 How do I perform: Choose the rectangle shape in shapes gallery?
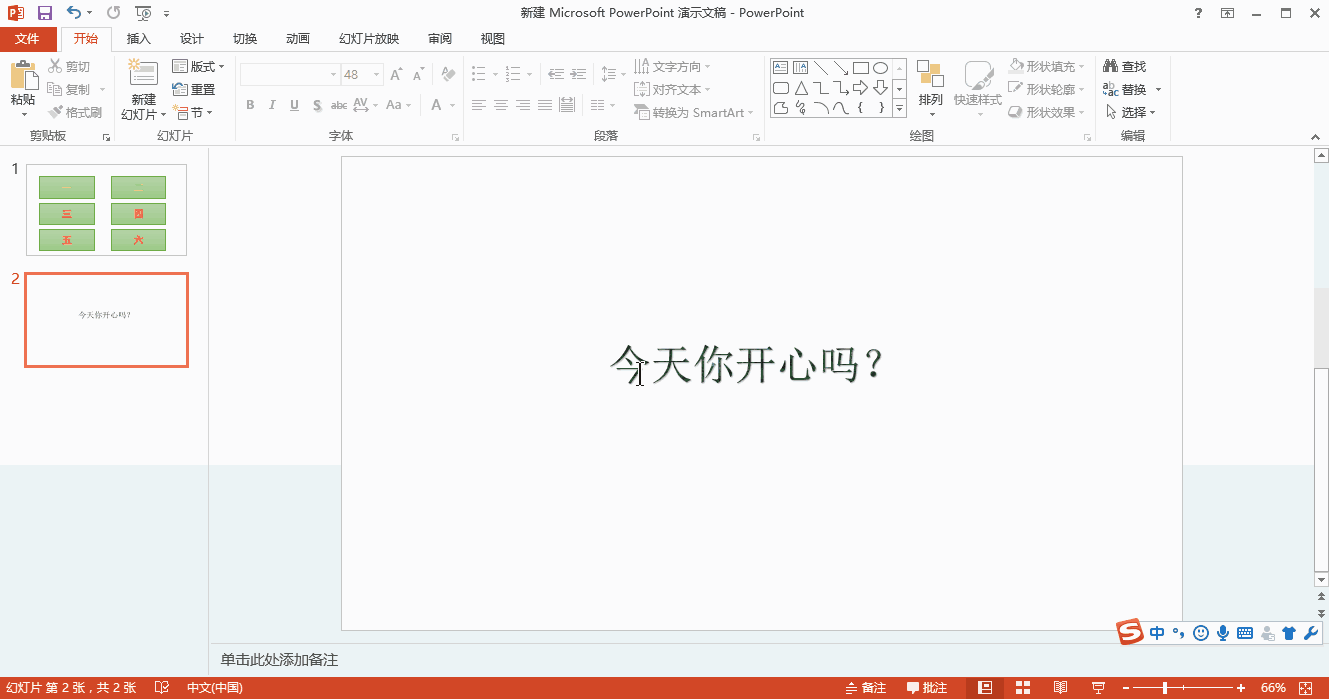click(860, 68)
